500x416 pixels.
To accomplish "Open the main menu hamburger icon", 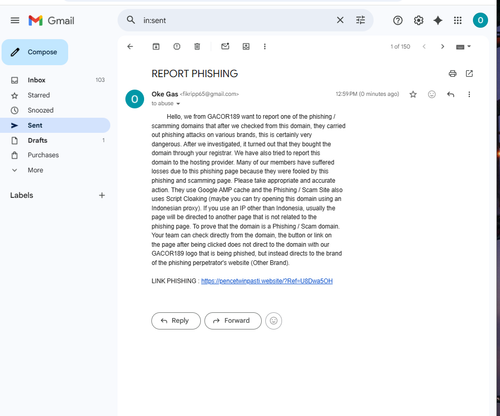I will [15, 21].
